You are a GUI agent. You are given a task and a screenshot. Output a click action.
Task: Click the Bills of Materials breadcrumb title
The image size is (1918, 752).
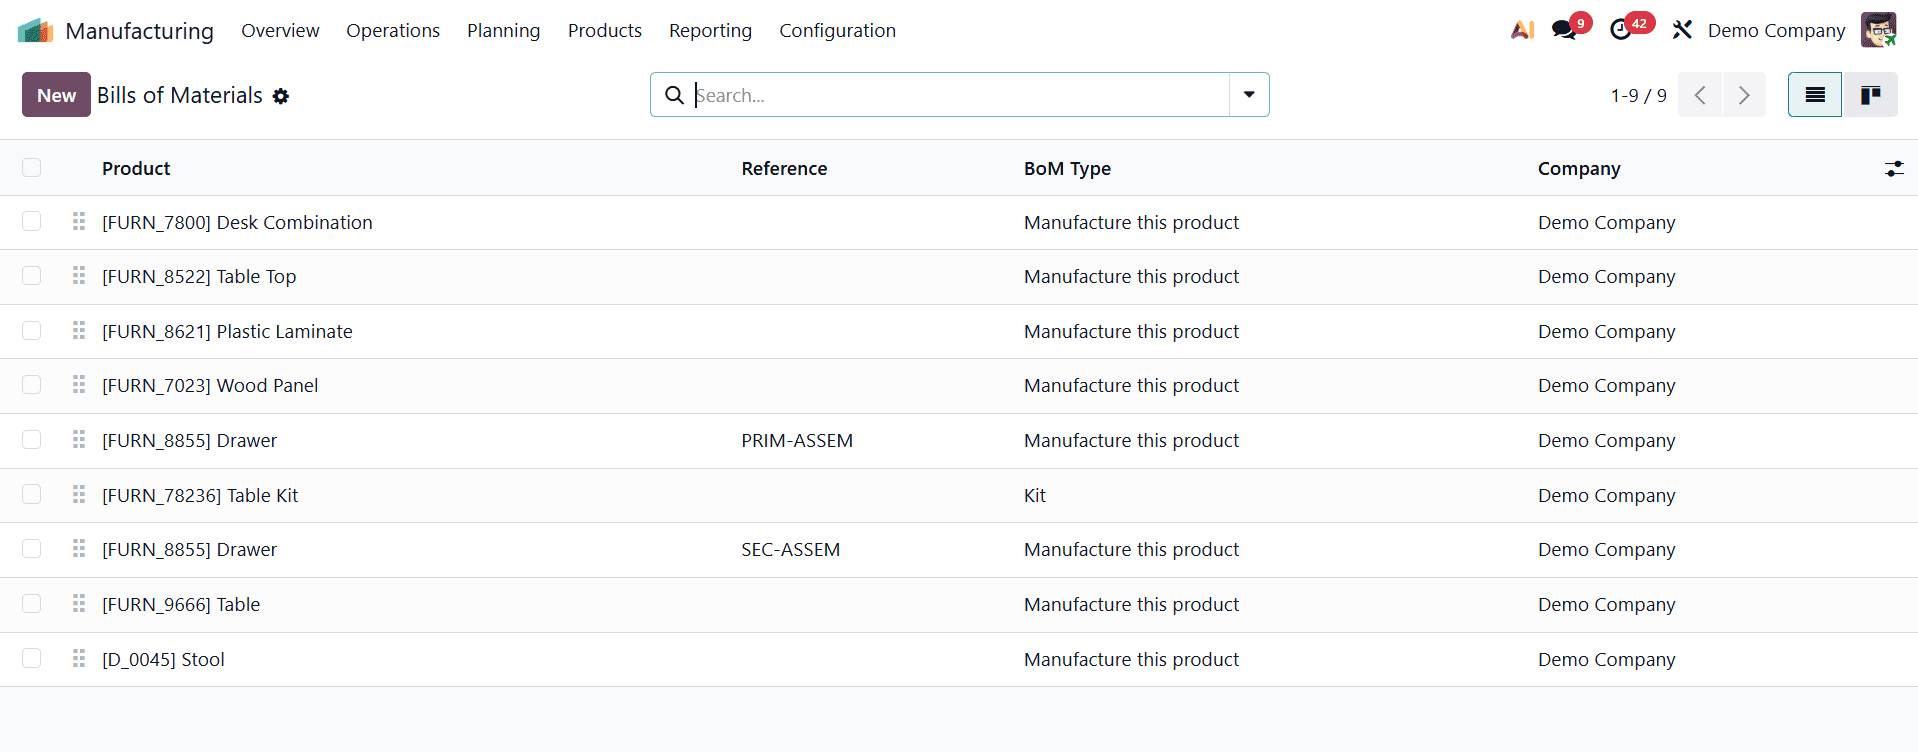pos(180,95)
